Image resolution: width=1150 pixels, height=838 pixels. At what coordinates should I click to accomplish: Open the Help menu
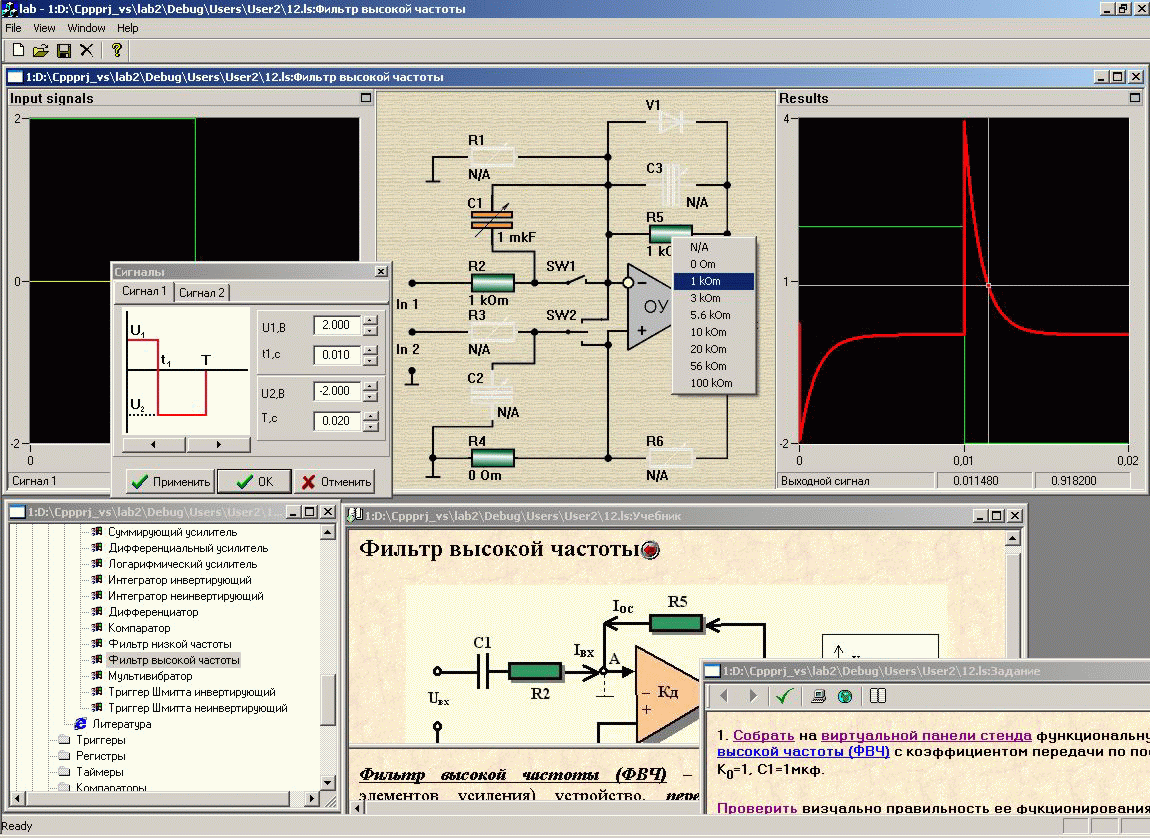pyautogui.click(x=128, y=28)
